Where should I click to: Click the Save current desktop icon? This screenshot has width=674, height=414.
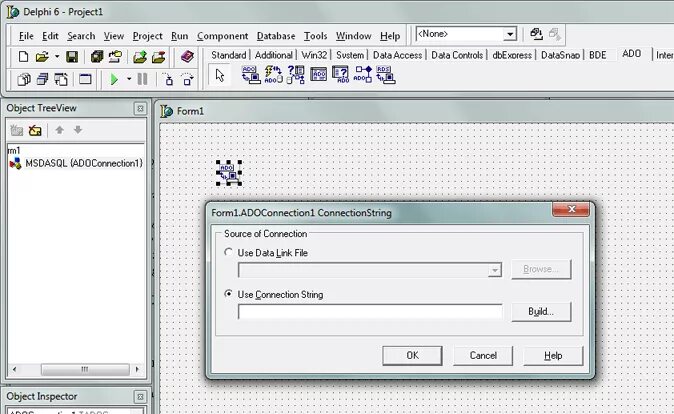tap(536, 34)
